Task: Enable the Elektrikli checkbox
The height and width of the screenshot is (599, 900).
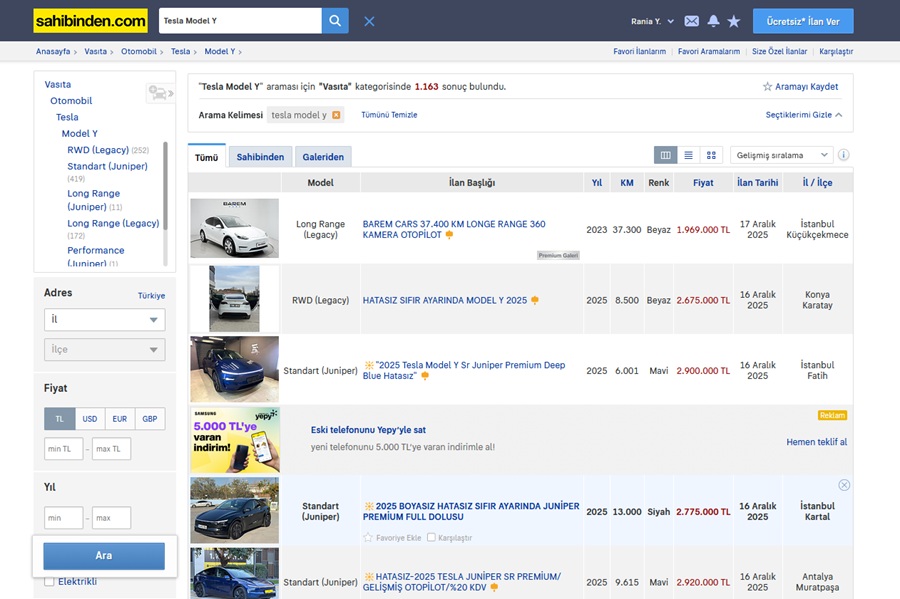Action: coord(50,582)
